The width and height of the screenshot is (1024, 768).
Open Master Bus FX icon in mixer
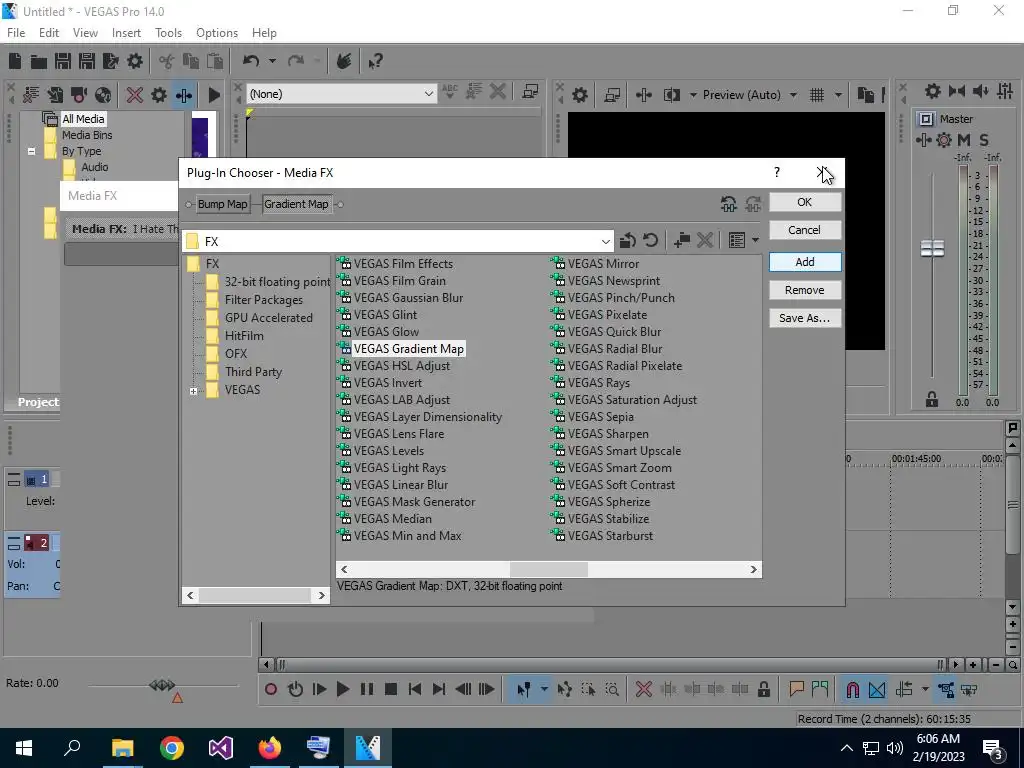[x=923, y=140]
